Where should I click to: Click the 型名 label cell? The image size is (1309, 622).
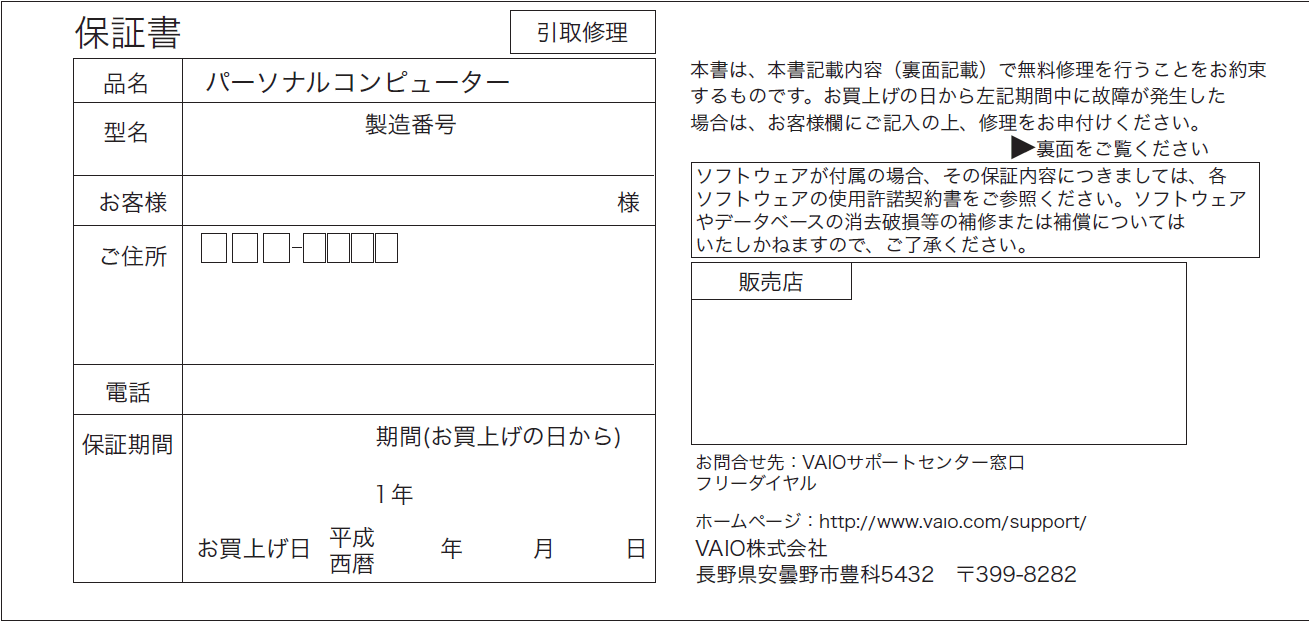click(128, 139)
